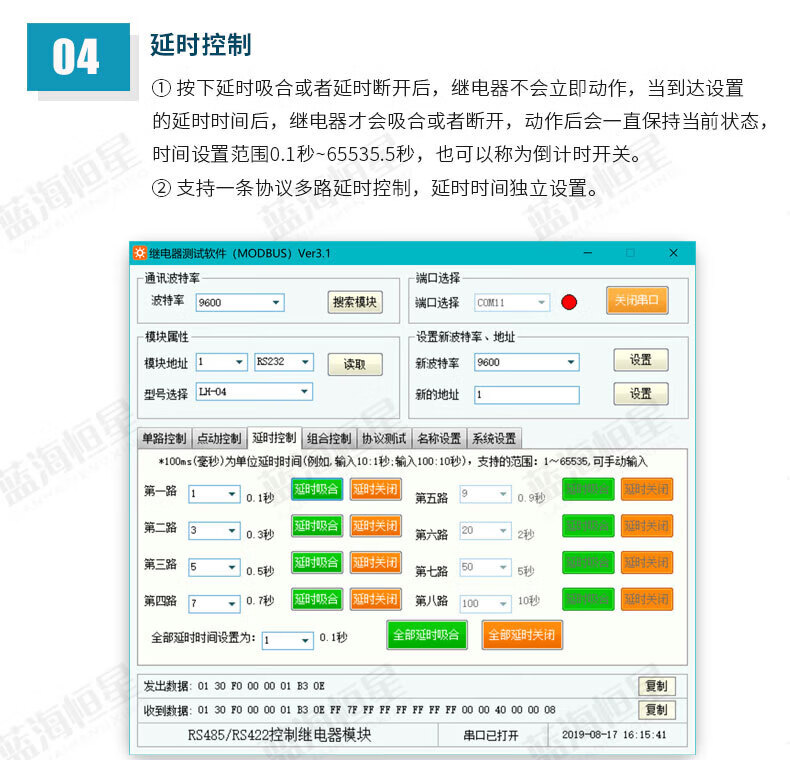Screen dimensions: 790x760
Task: Open 第六路 delay dropdown showing 20
Action: (x=485, y=530)
